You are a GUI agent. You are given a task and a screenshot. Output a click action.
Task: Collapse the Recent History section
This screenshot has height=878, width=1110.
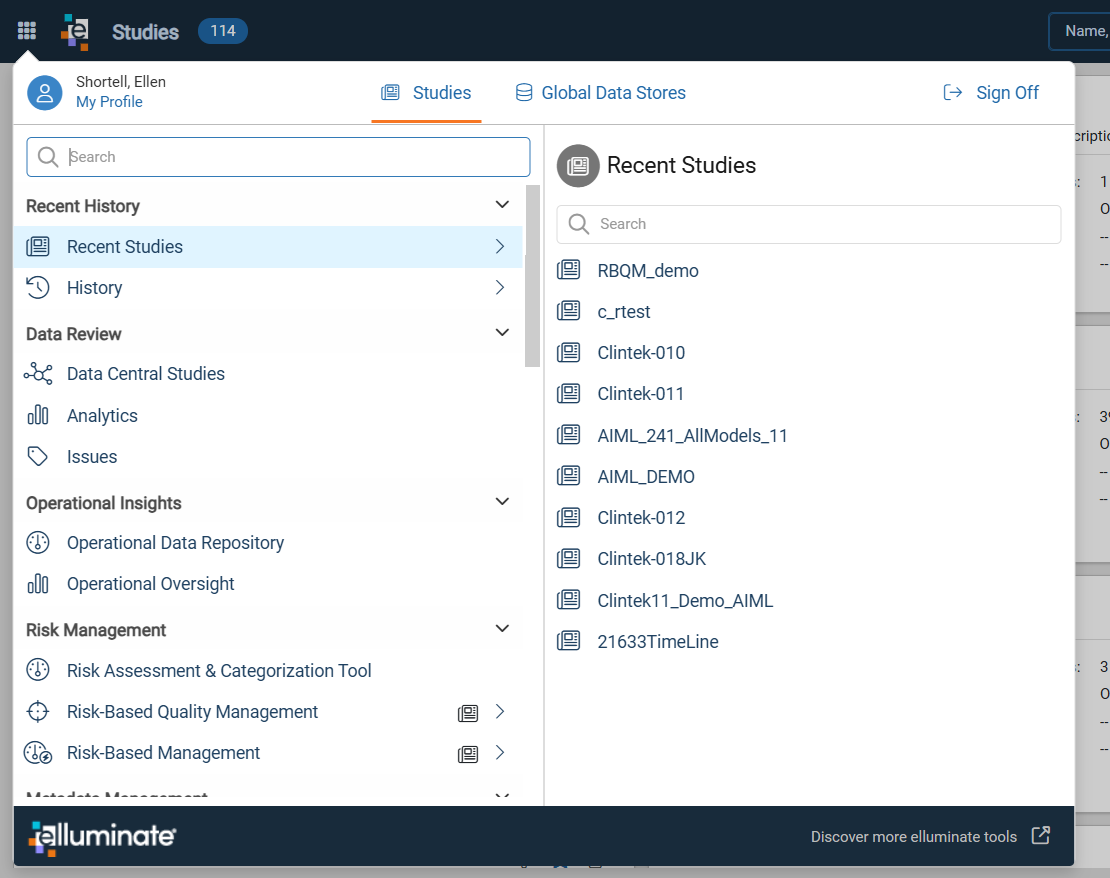(x=502, y=205)
